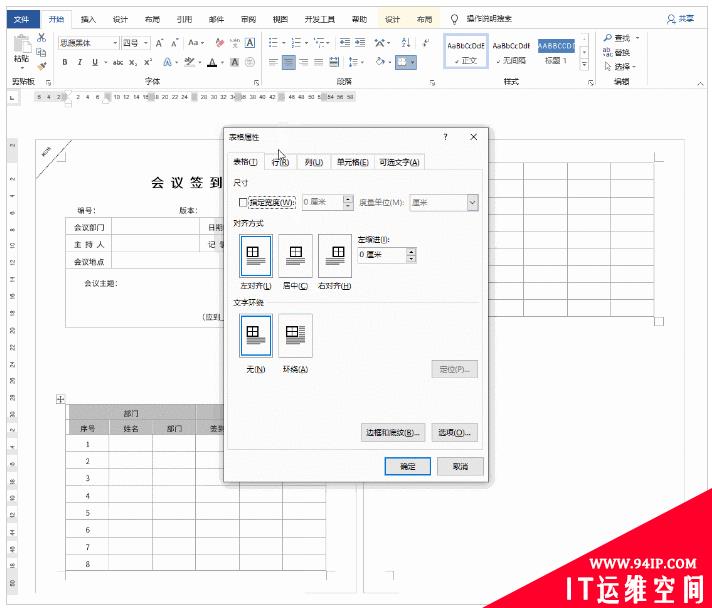
Task: Click the table move handle above the lower table
Action: point(61,400)
